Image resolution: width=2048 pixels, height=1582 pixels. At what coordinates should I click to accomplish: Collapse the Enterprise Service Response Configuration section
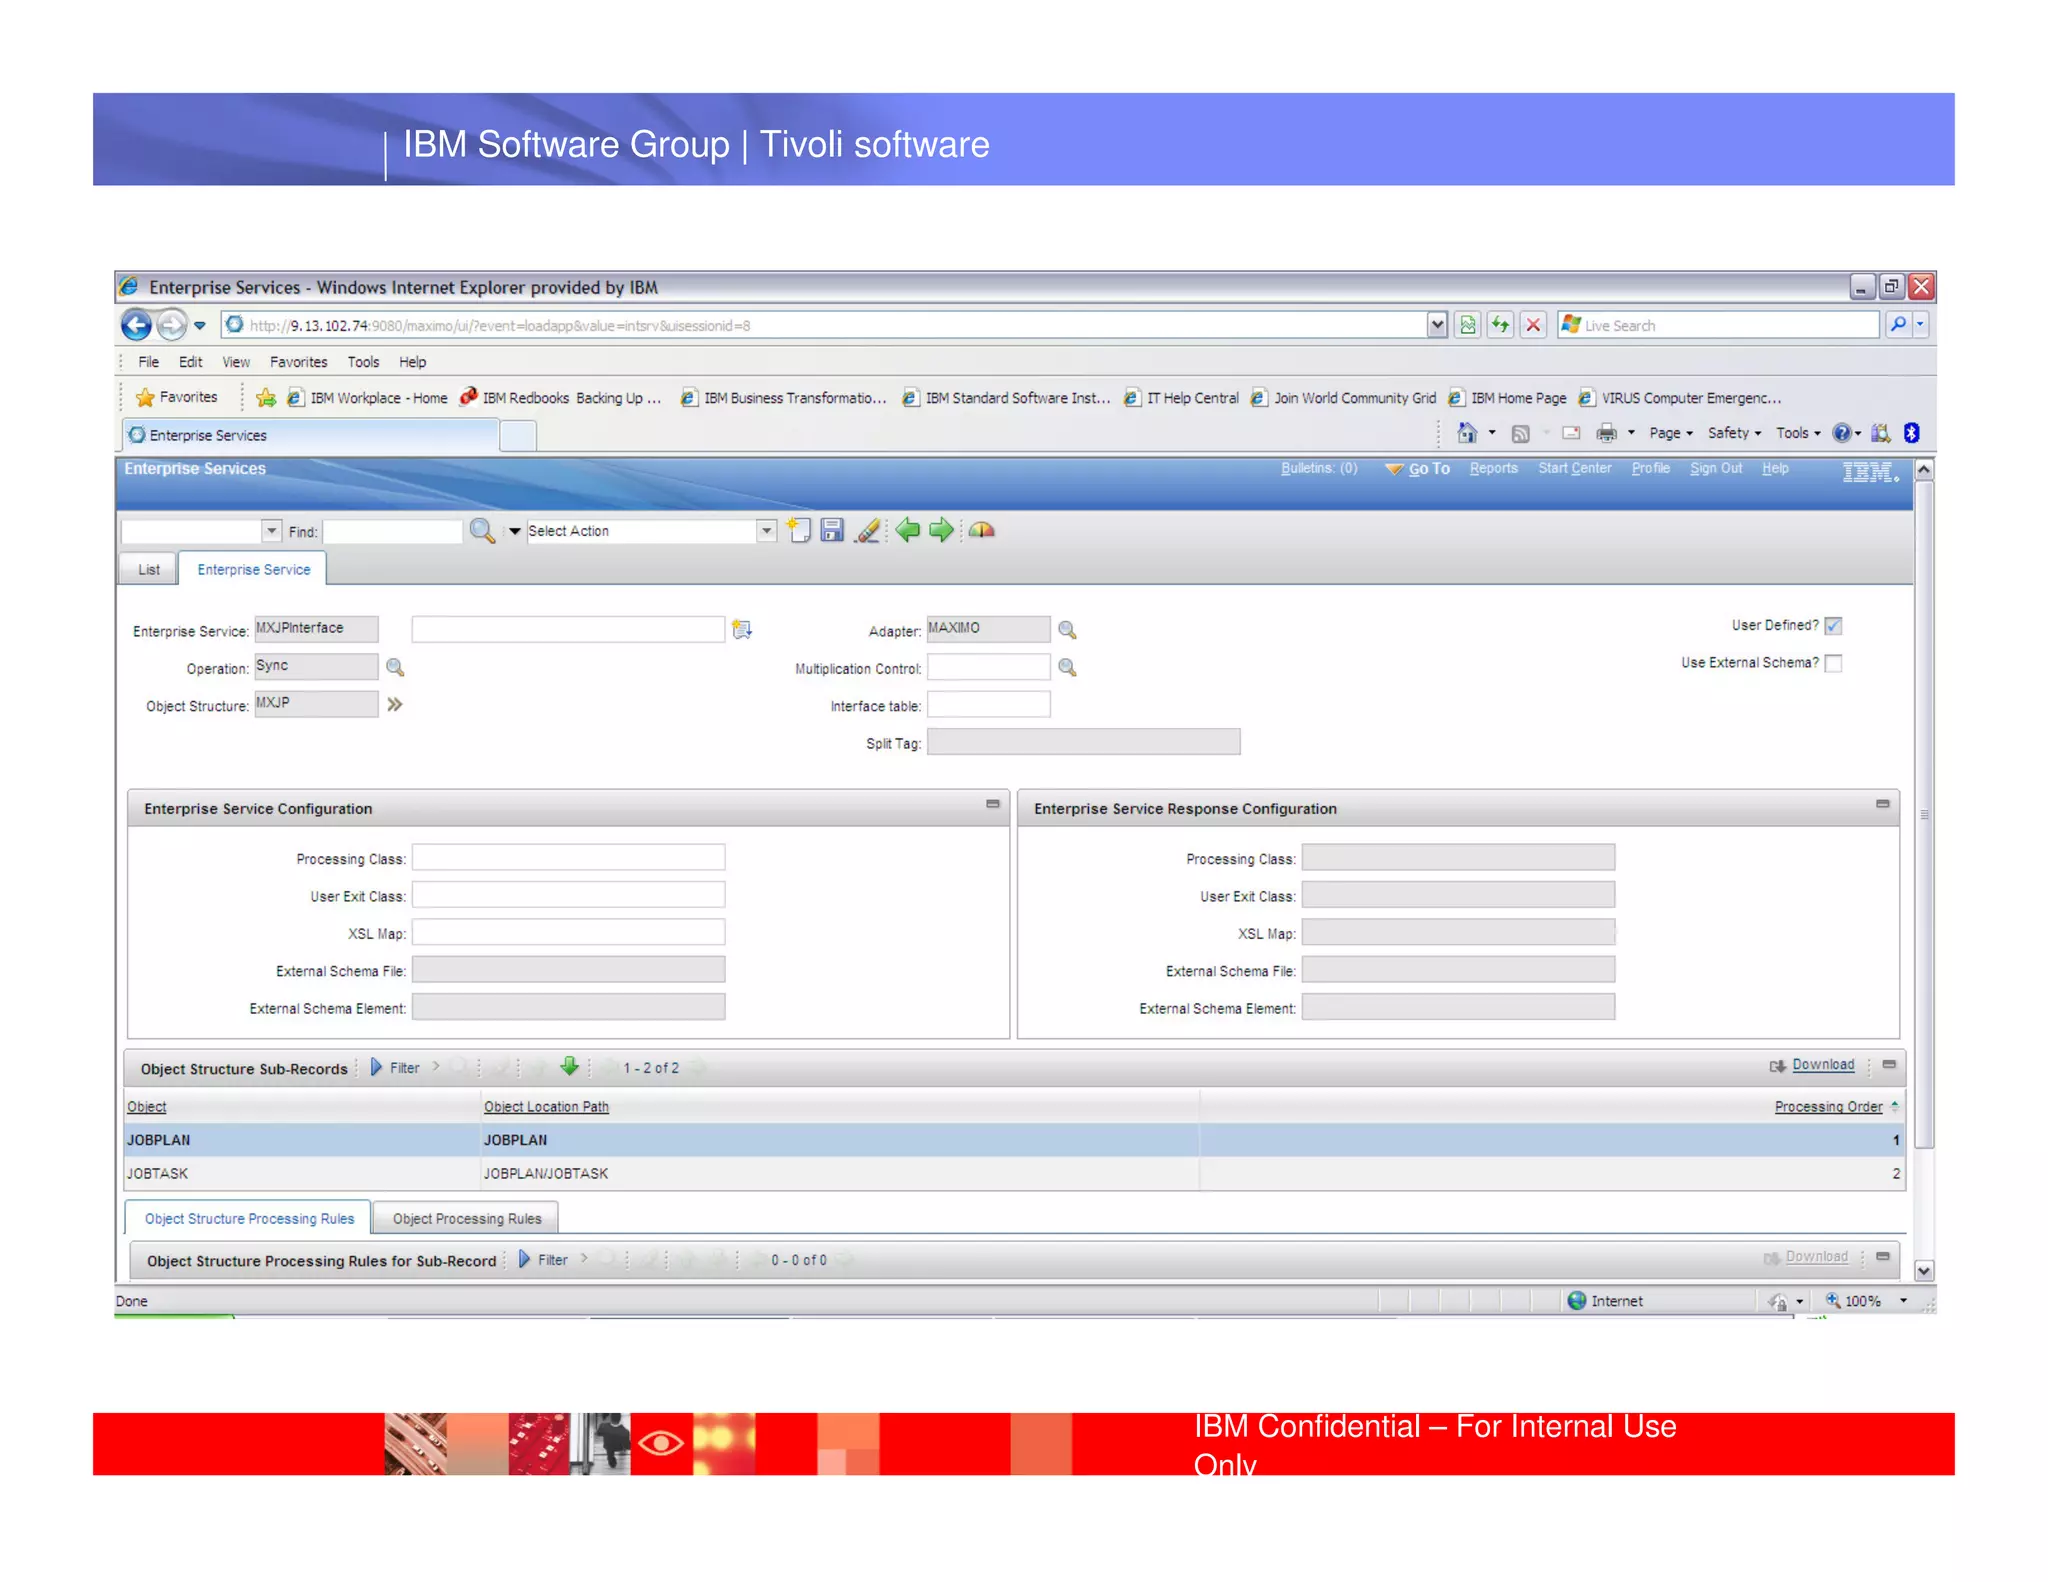point(1883,804)
